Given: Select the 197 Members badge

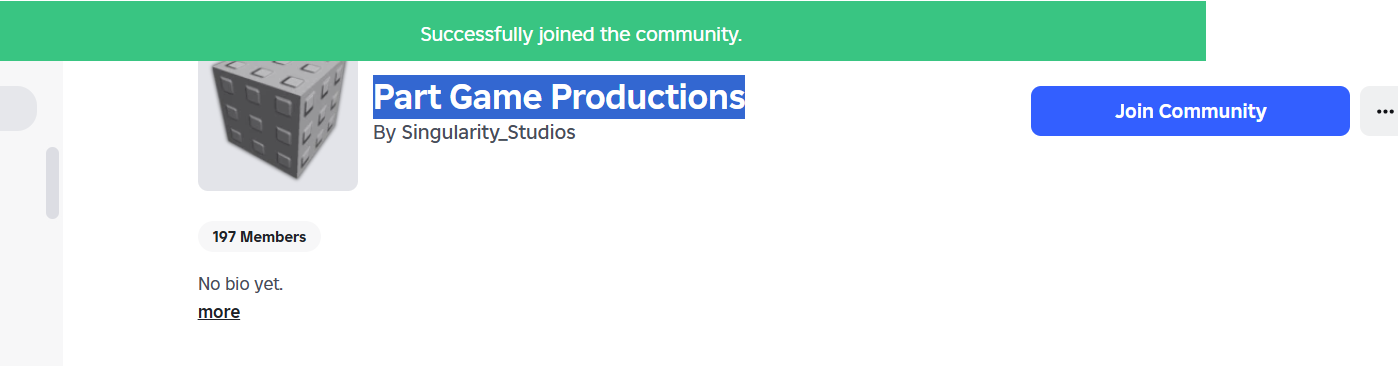Looking at the screenshot, I should pyautogui.click(x=259, y=237).
